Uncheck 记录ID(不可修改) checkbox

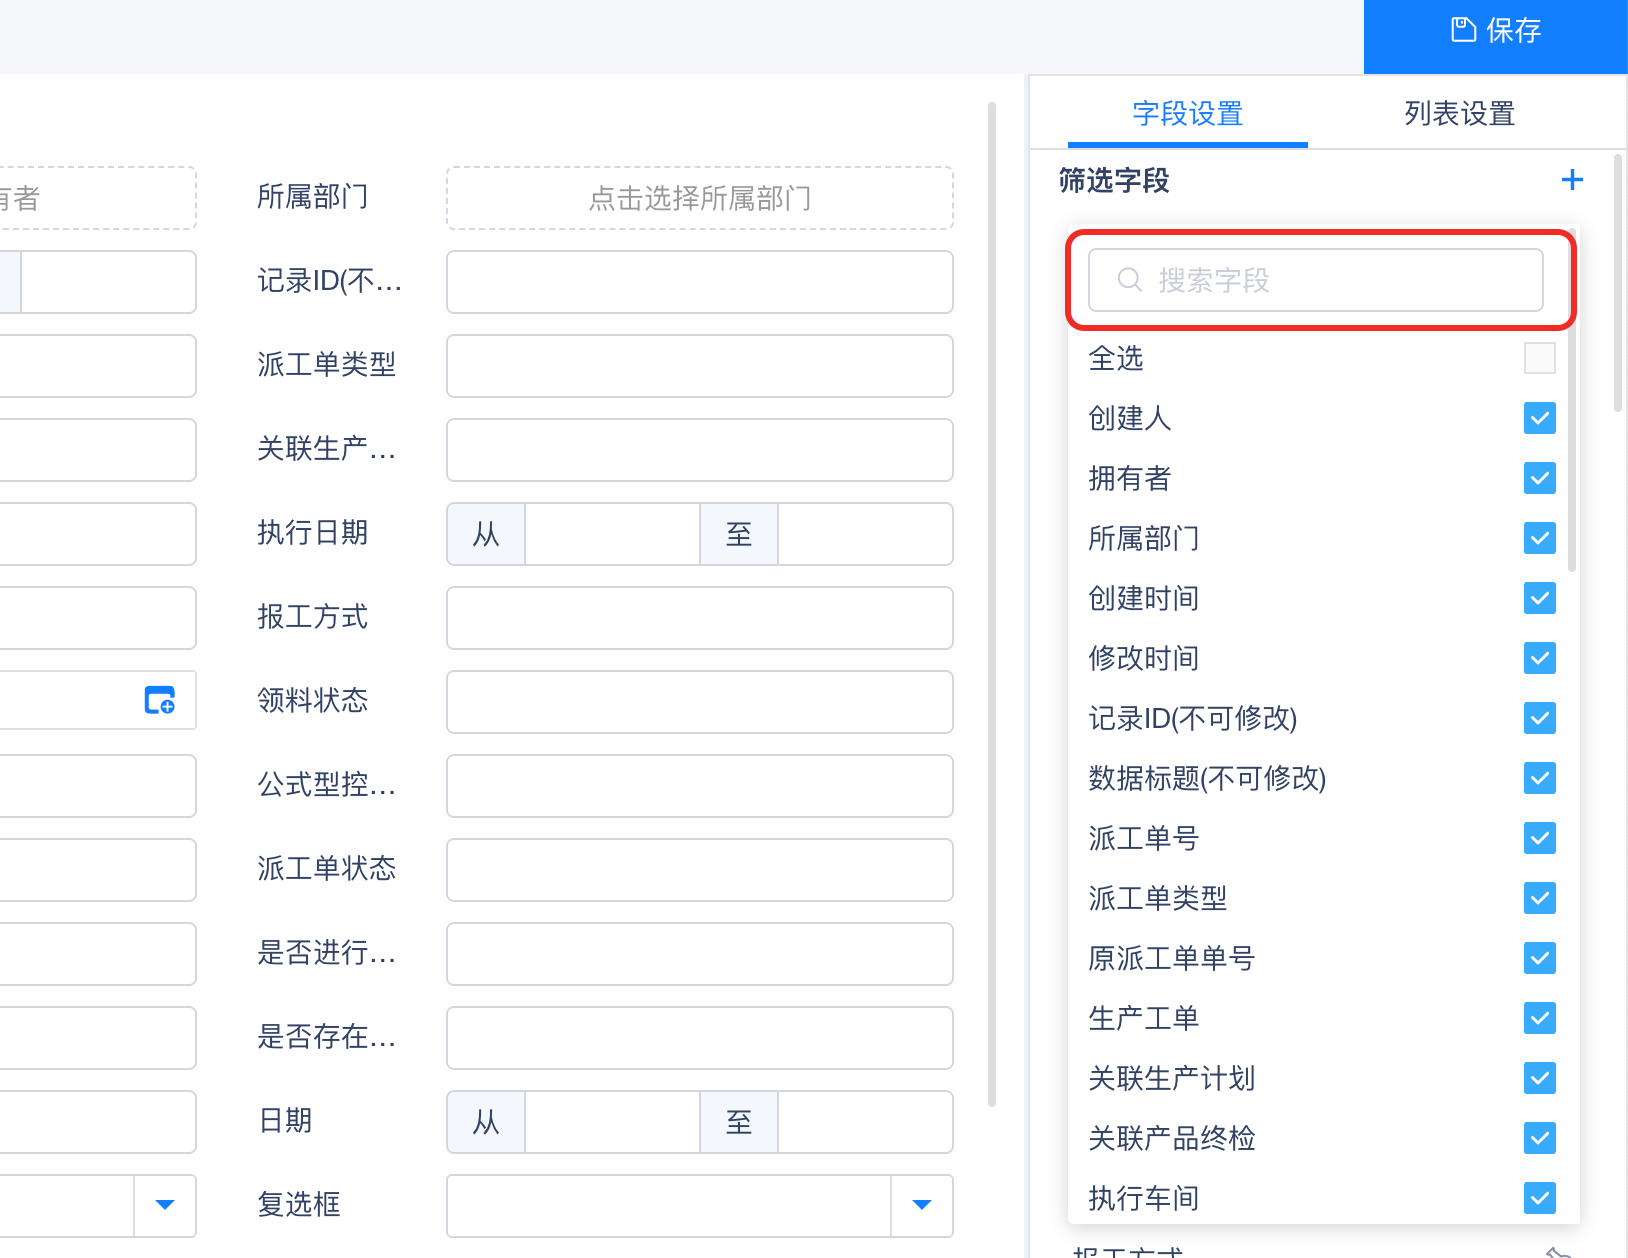(1540, 718)
